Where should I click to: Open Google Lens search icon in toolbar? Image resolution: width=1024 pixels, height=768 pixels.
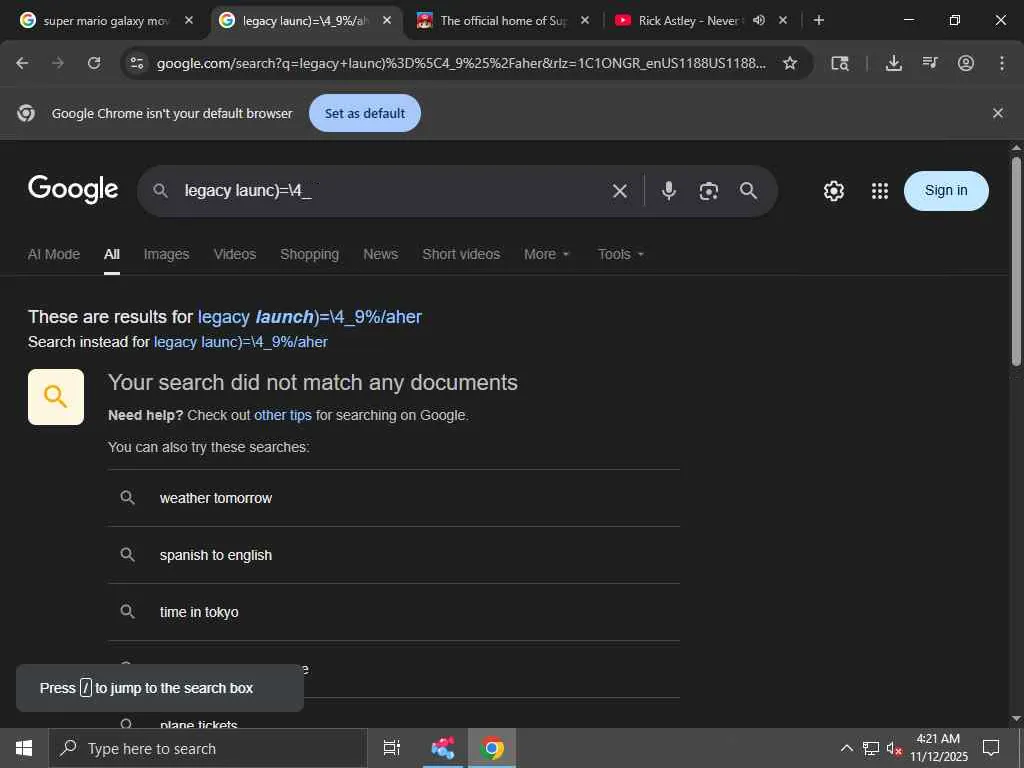point(840,63)
